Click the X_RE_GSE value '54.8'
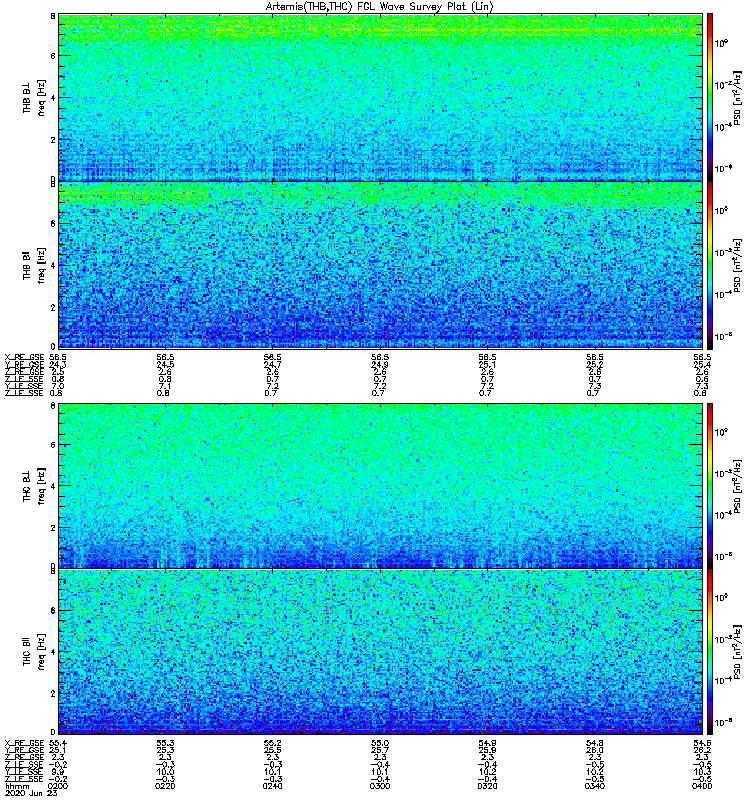Viewport: 750px width, 800px height. tap(595, 743)
